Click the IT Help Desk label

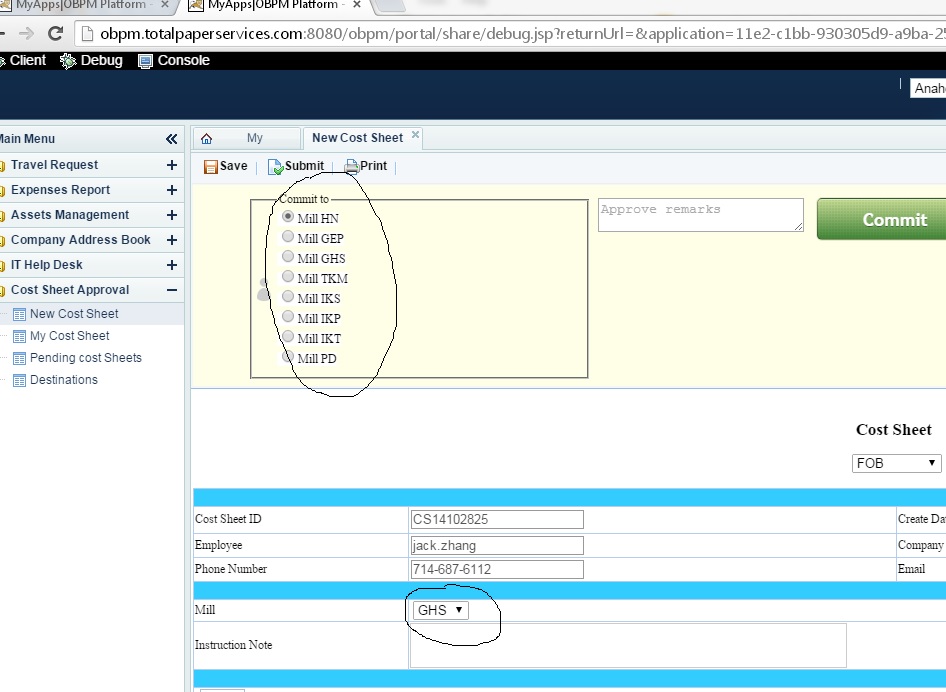tap(46, 264)
